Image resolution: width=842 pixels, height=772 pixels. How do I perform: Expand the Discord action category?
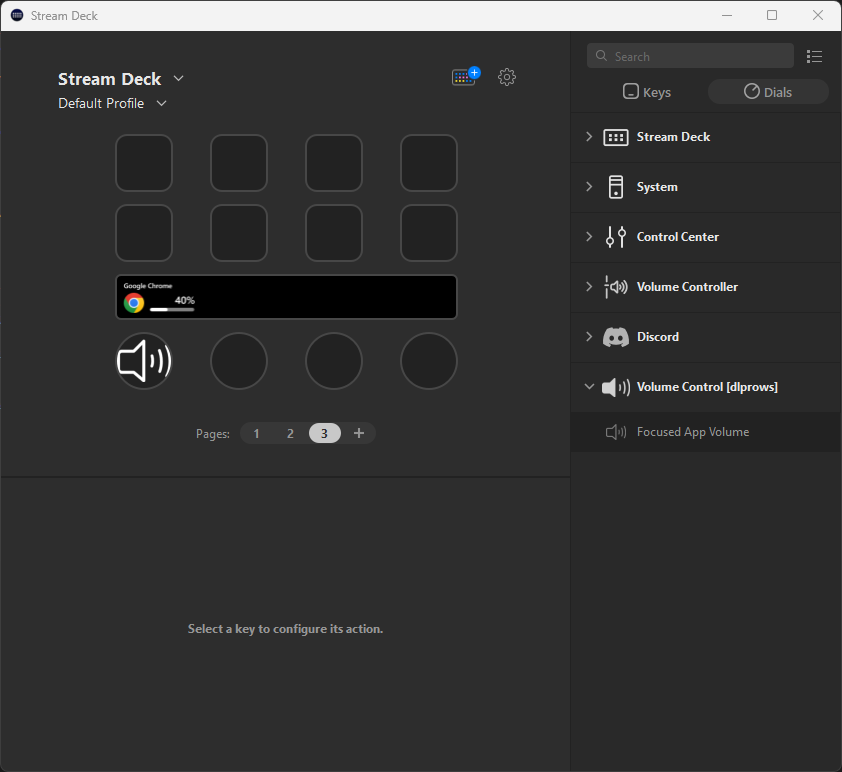click(x=589, y=337)
